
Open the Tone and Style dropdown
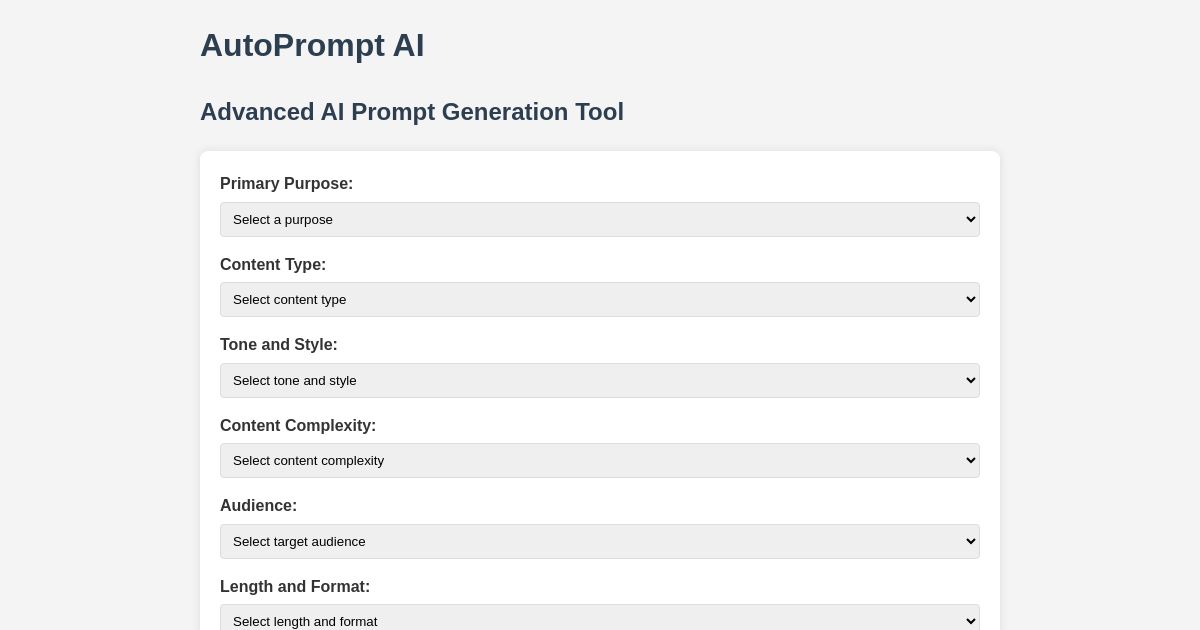point(599,380)
